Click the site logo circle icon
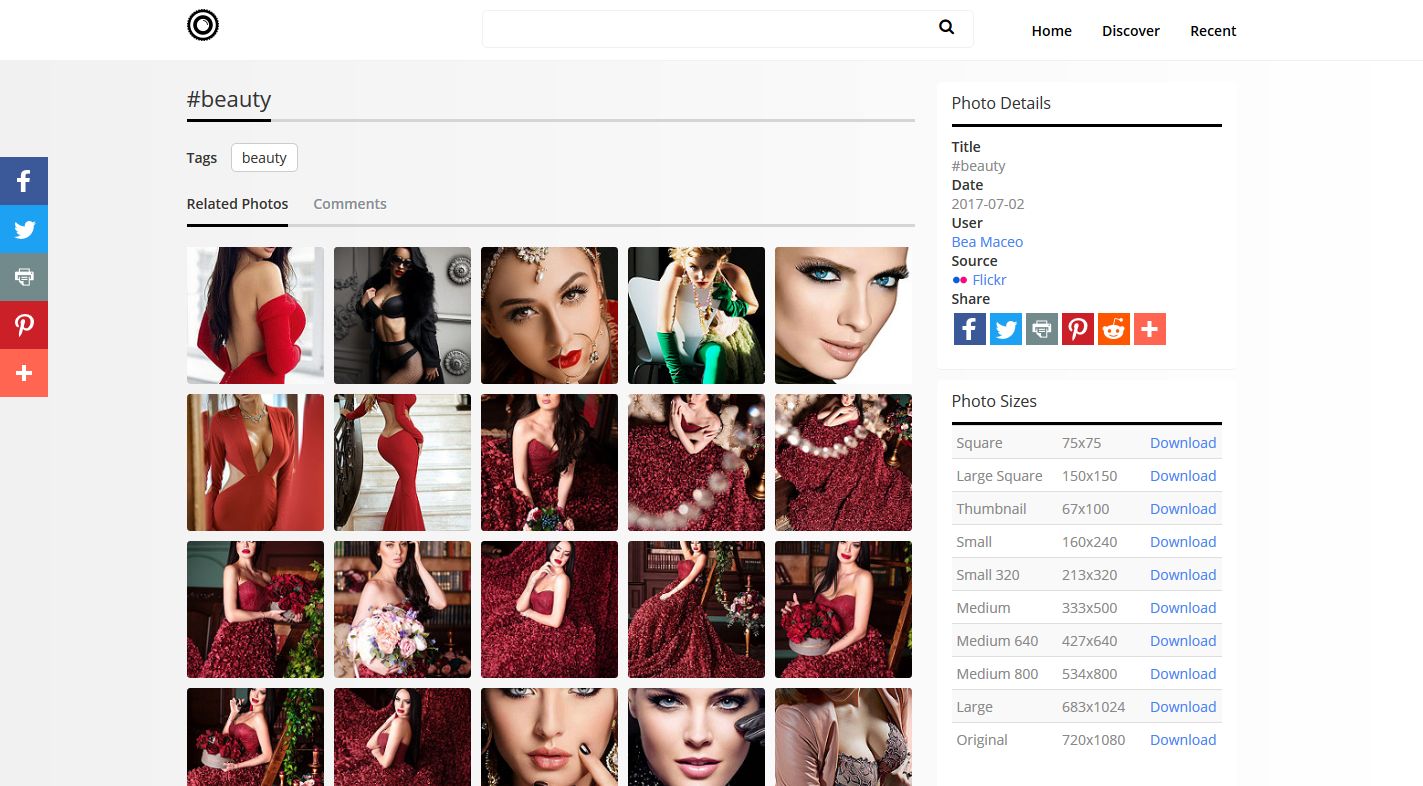Viewport: 1423px width, 786px height. pos(203,26)
